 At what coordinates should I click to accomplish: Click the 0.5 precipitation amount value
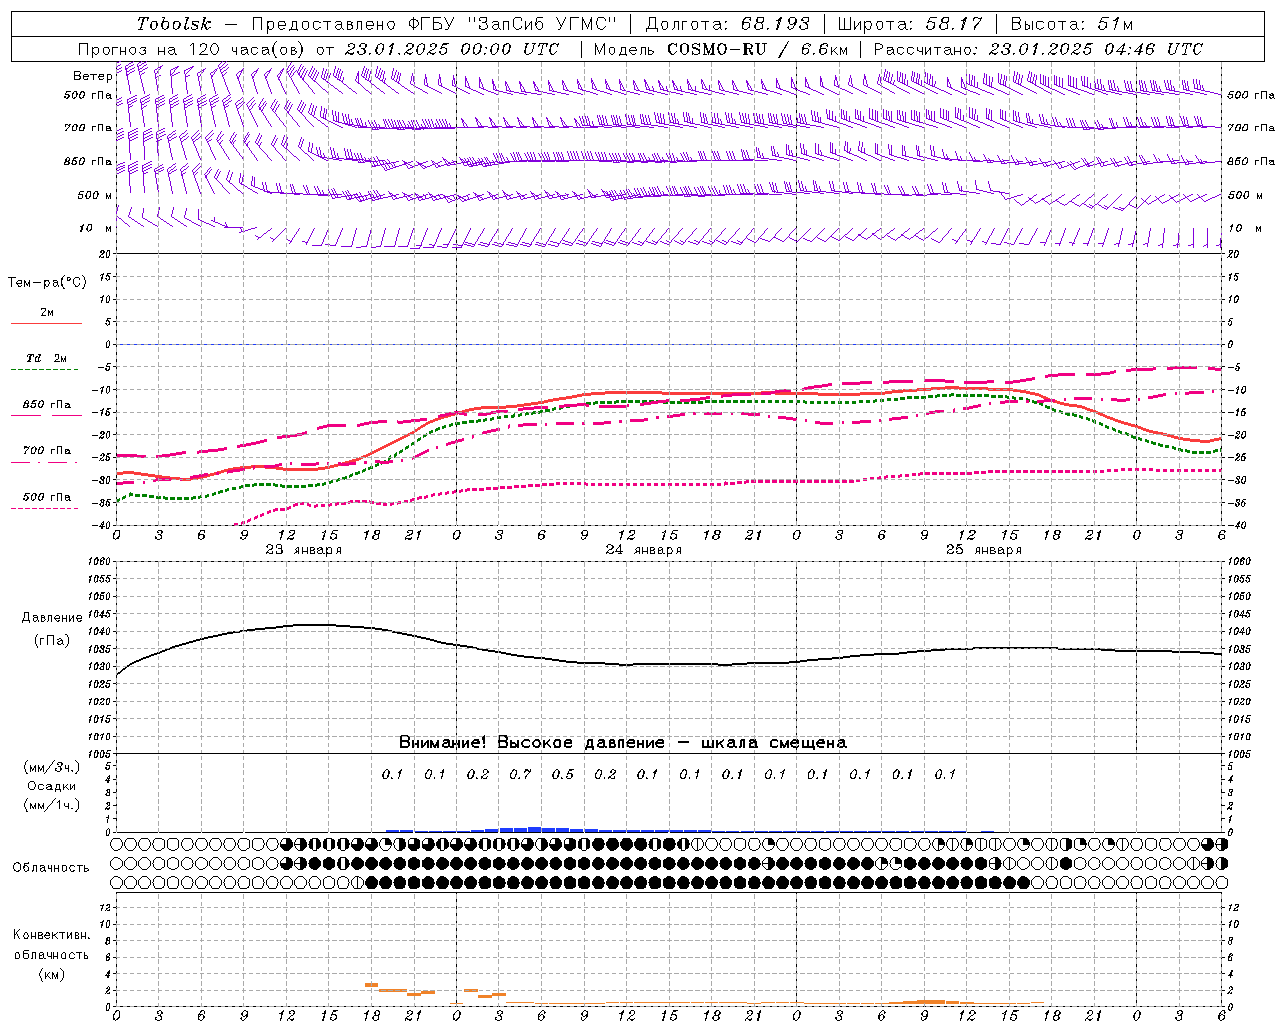coord(563,774)
